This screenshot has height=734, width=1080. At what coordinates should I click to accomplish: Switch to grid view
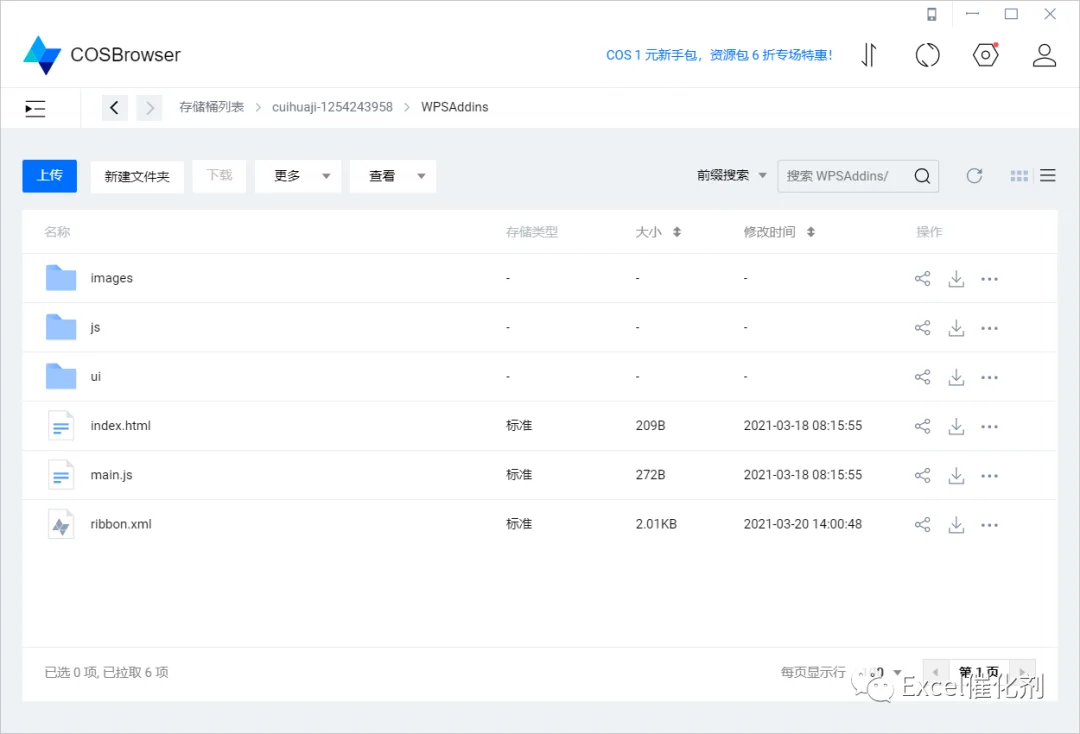pos(1019,176)
